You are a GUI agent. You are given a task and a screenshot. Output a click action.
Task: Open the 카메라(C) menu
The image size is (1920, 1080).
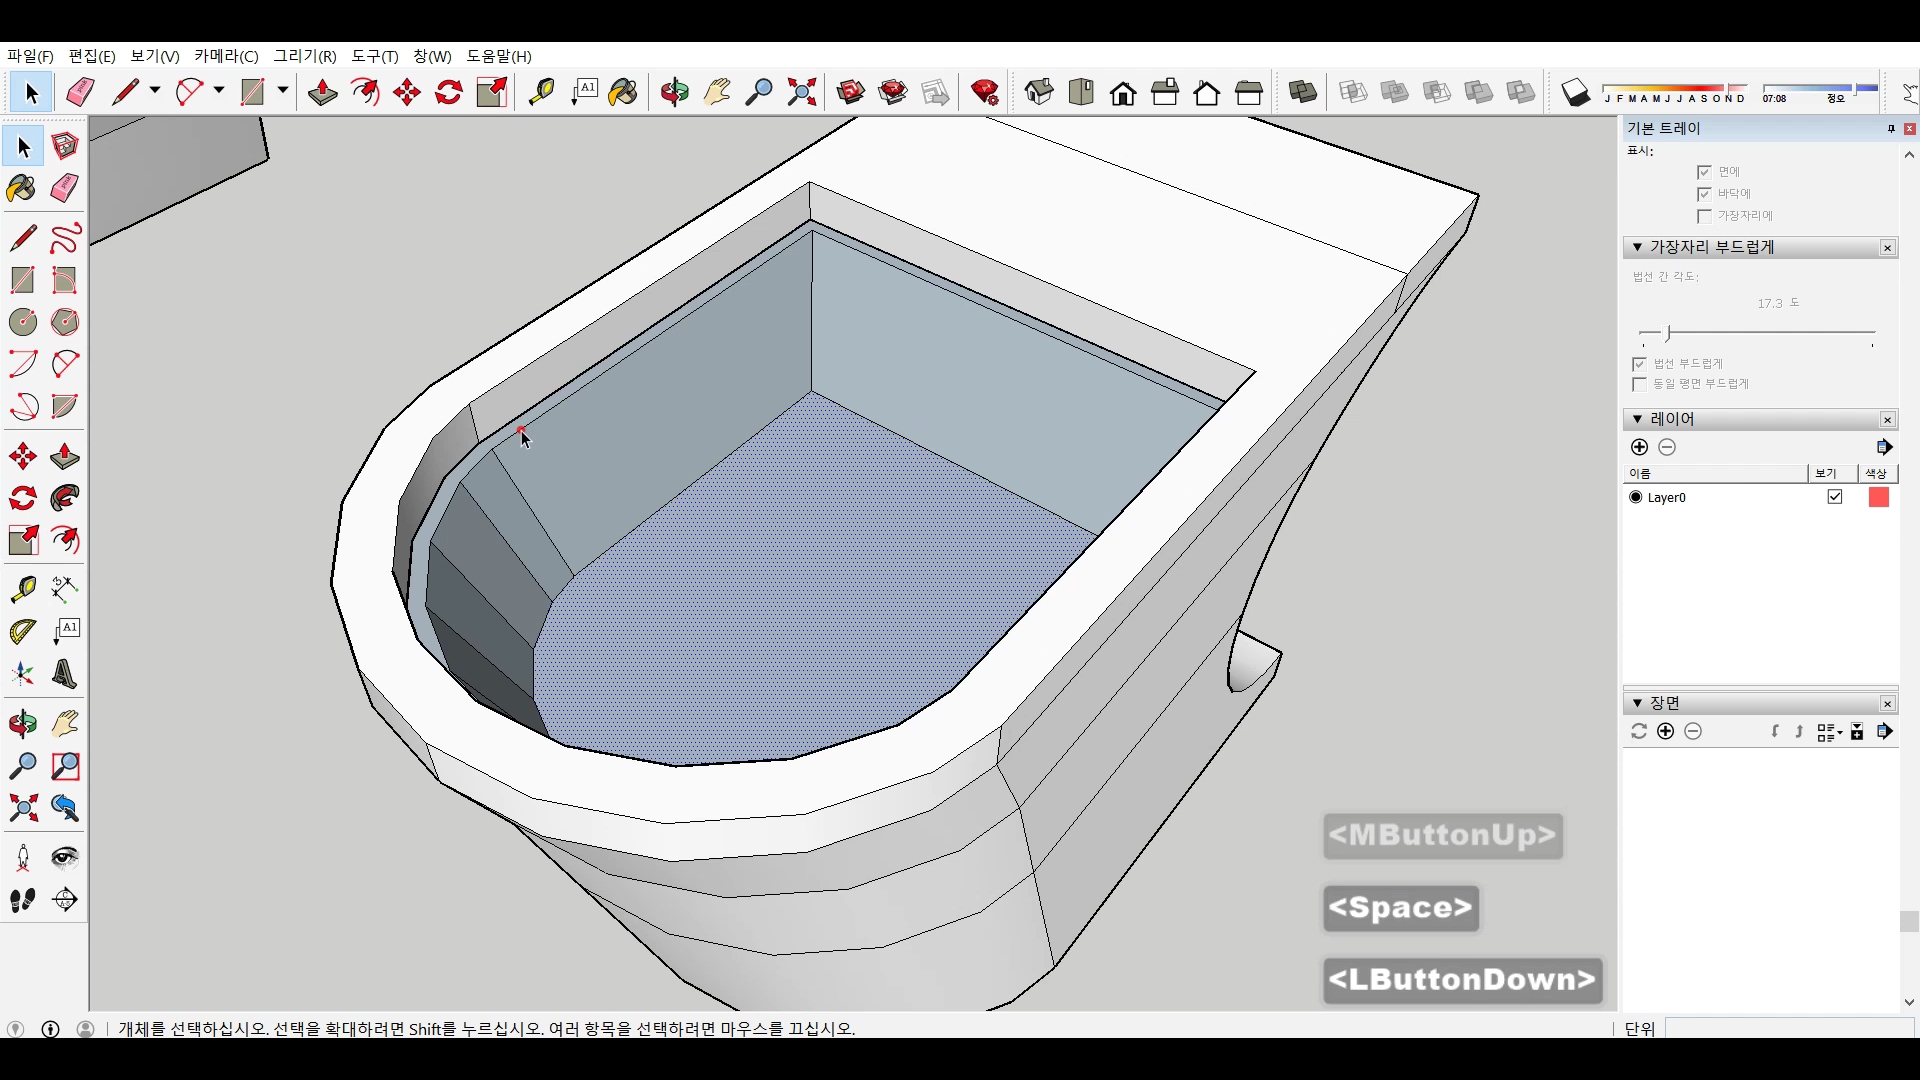226,56
